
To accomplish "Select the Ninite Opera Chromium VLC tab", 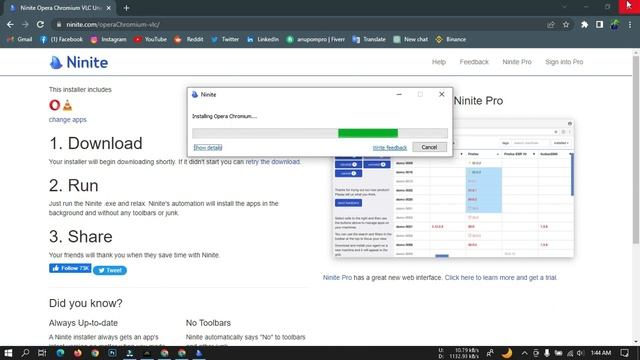I will click(x=60, y=8).
